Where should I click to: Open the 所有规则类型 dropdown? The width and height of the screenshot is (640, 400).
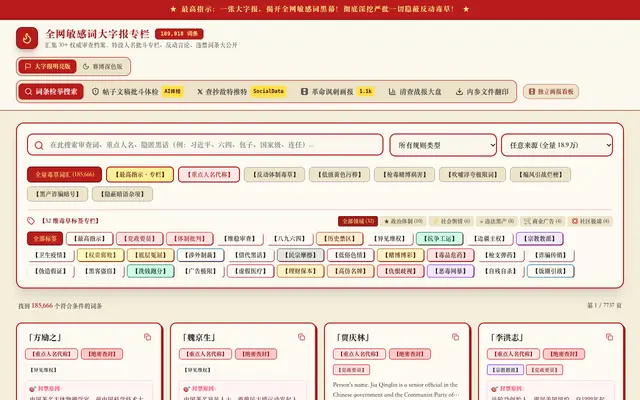pos(443,145)
